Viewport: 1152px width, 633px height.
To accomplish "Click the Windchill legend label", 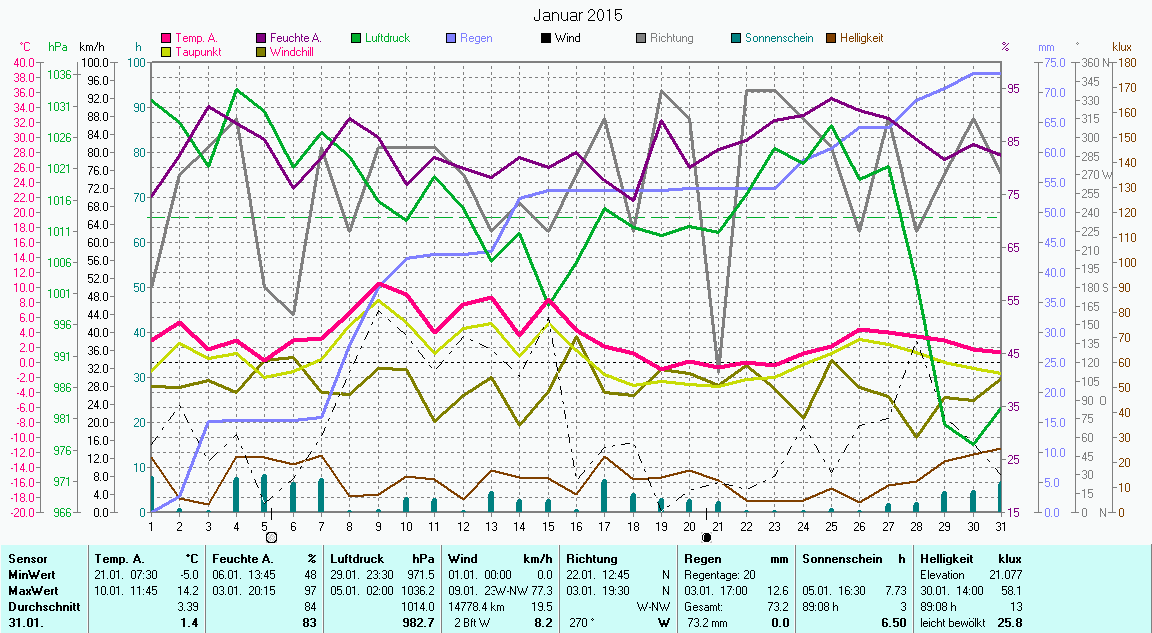I will [x=297, y=51].
